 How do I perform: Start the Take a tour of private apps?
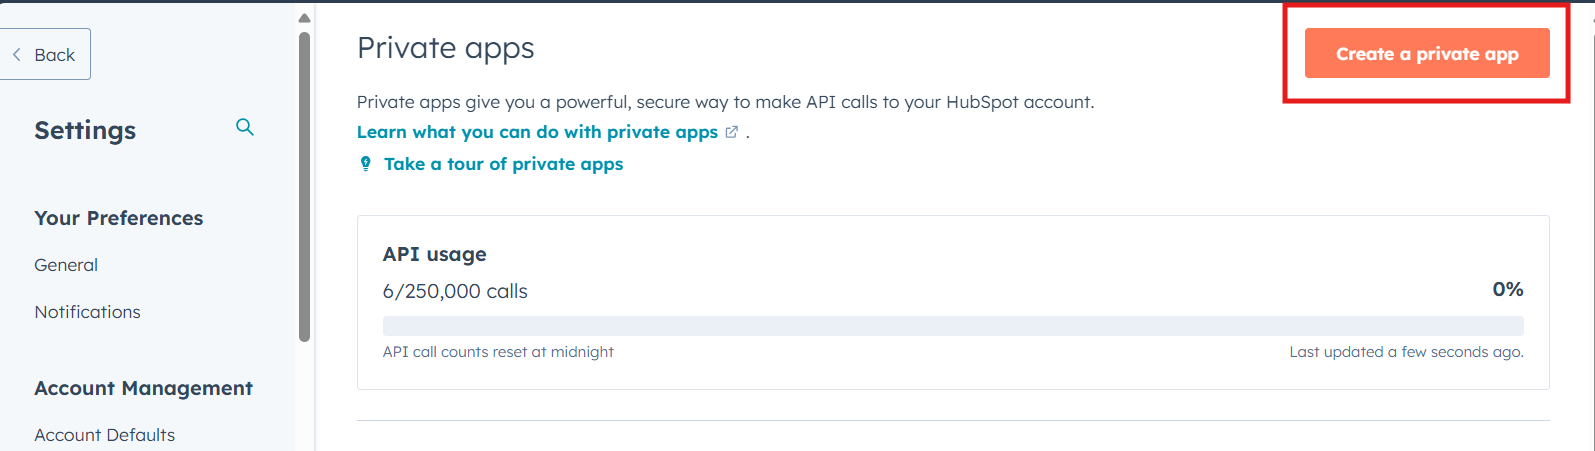(503, 164)
